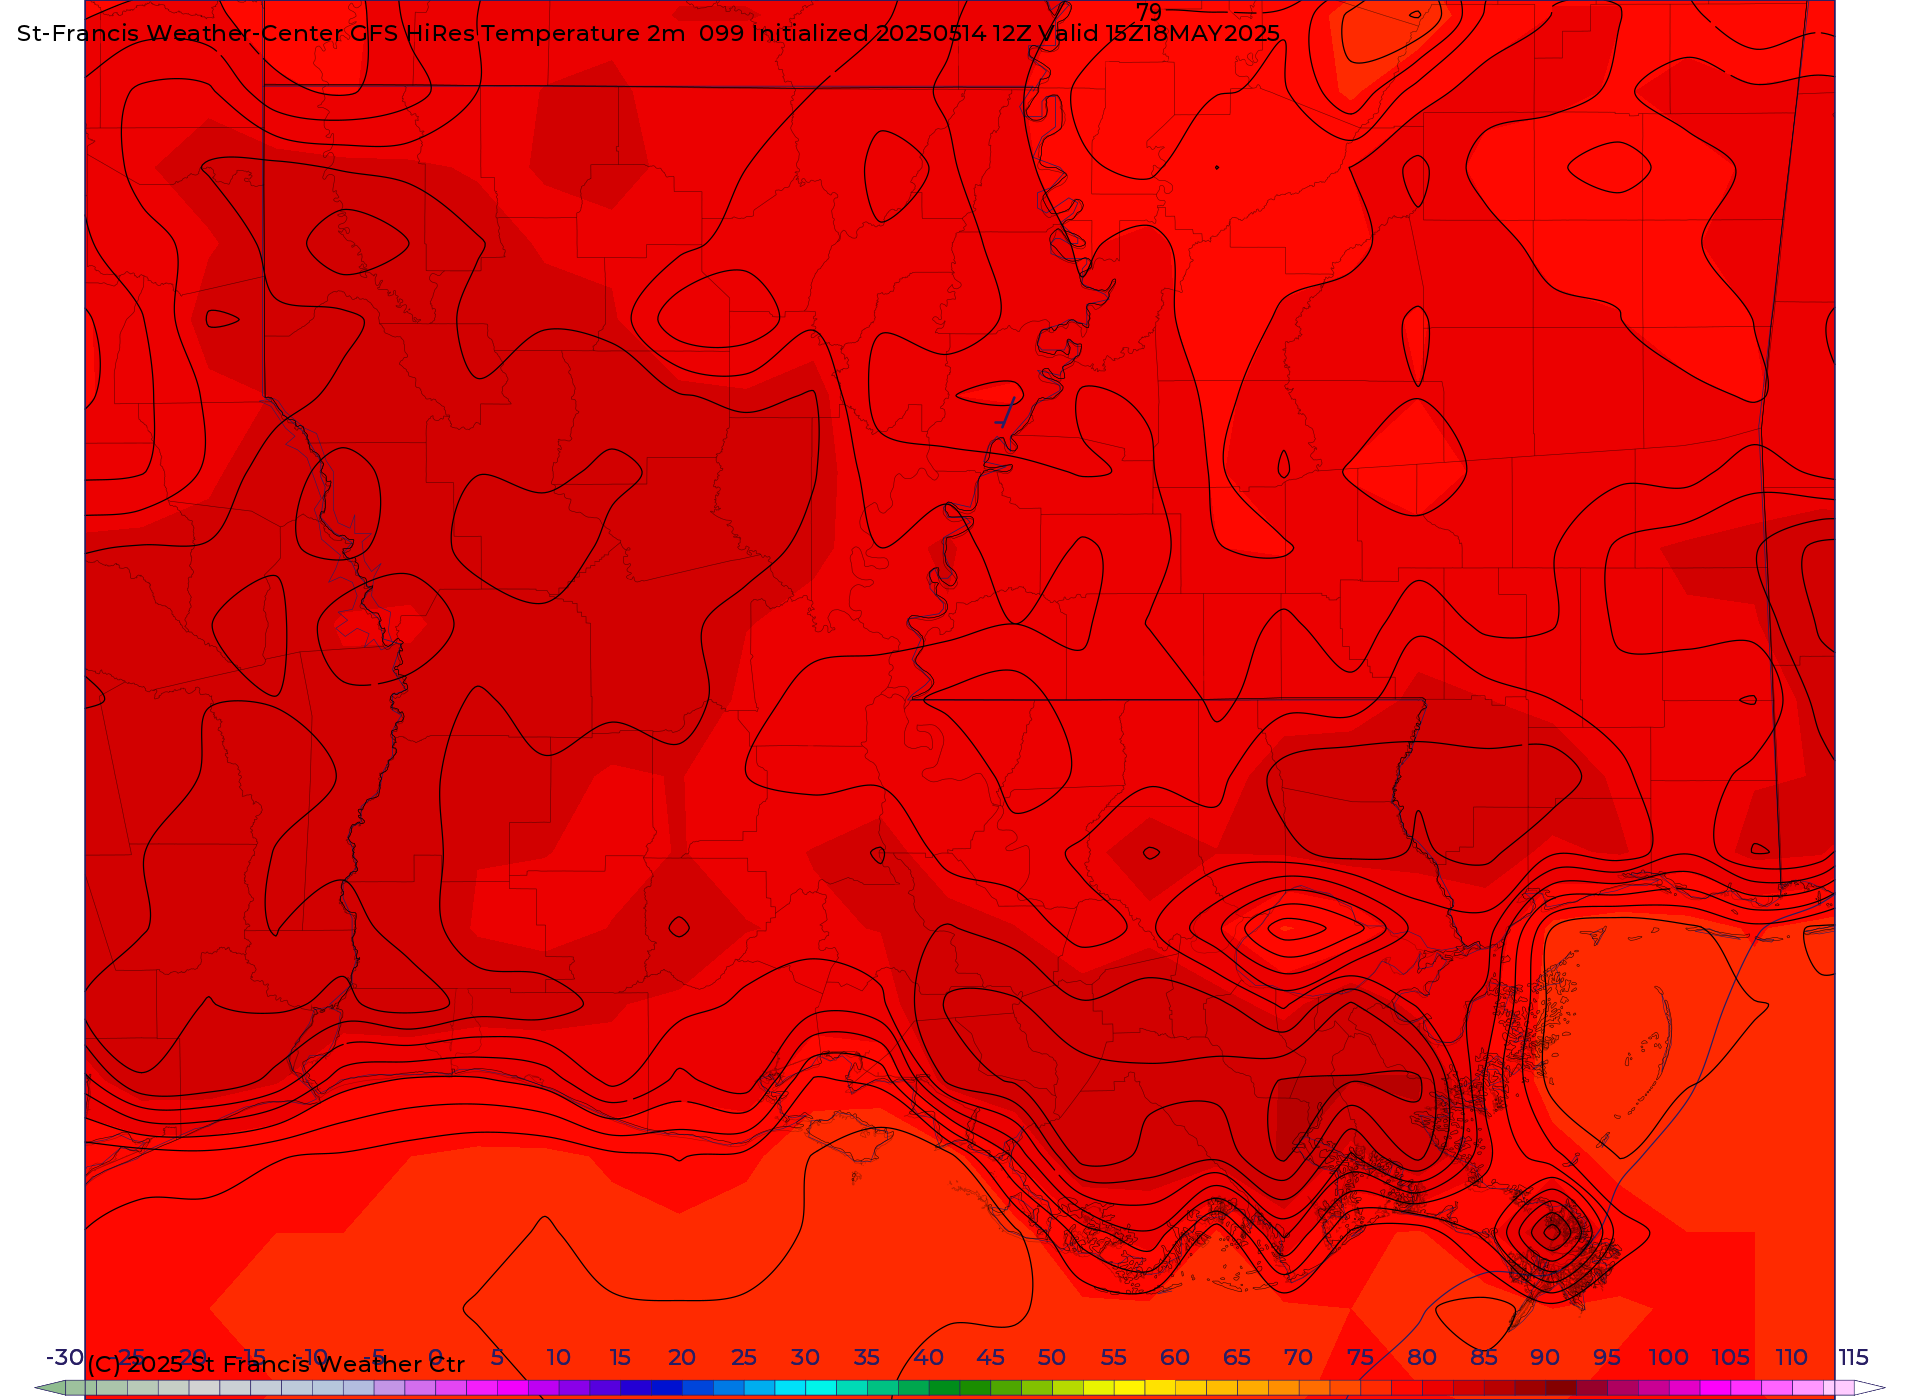Click the map title text at top

[x=648, y=33]
